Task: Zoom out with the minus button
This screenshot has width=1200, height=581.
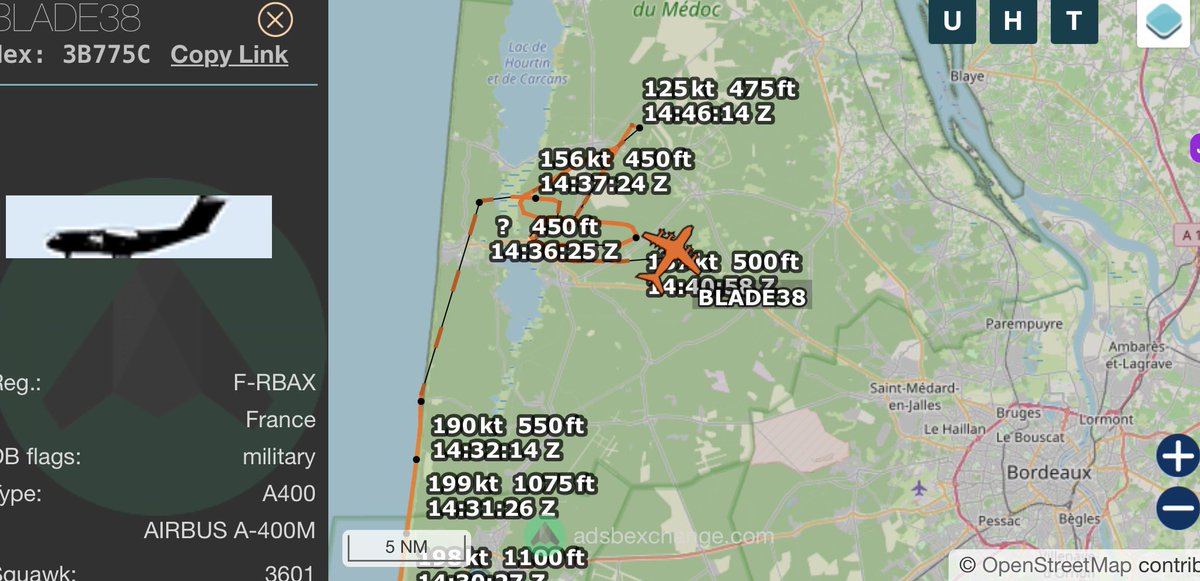Action: 1178,508
